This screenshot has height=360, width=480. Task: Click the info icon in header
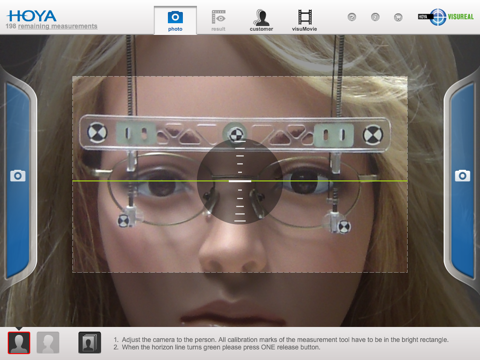click(x=375, y=17)
